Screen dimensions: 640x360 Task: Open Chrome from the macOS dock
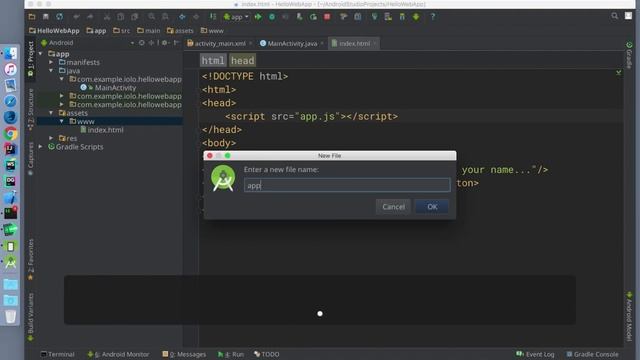coord(11,133)
